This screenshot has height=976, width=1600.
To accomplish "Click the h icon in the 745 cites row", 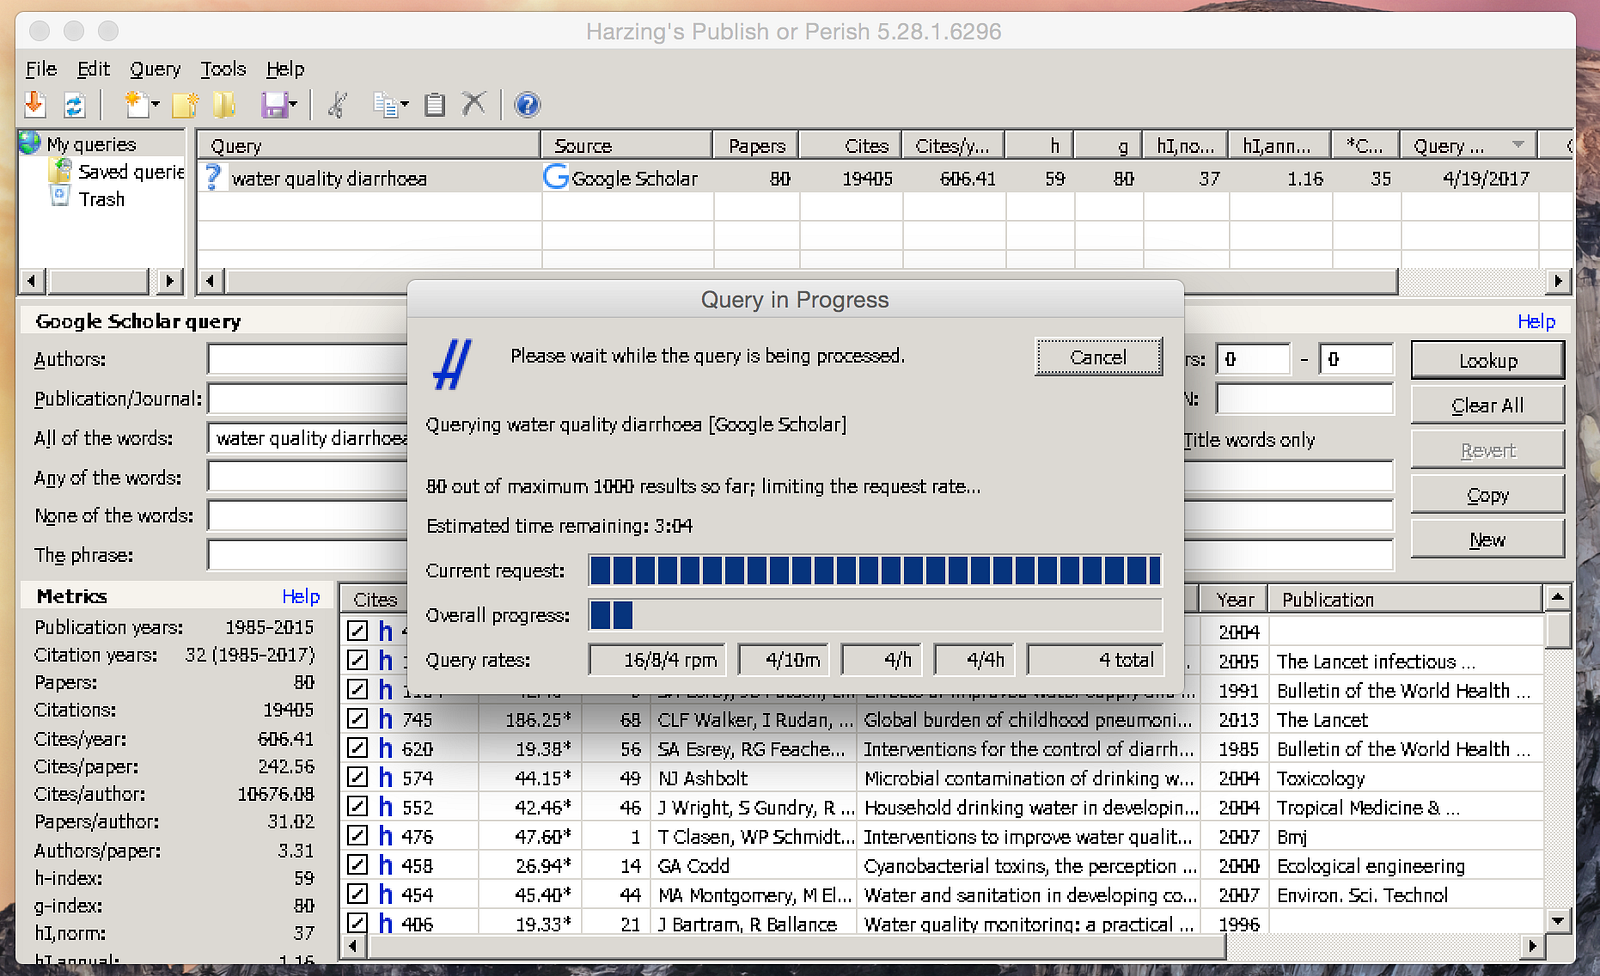I will (386, 719).
